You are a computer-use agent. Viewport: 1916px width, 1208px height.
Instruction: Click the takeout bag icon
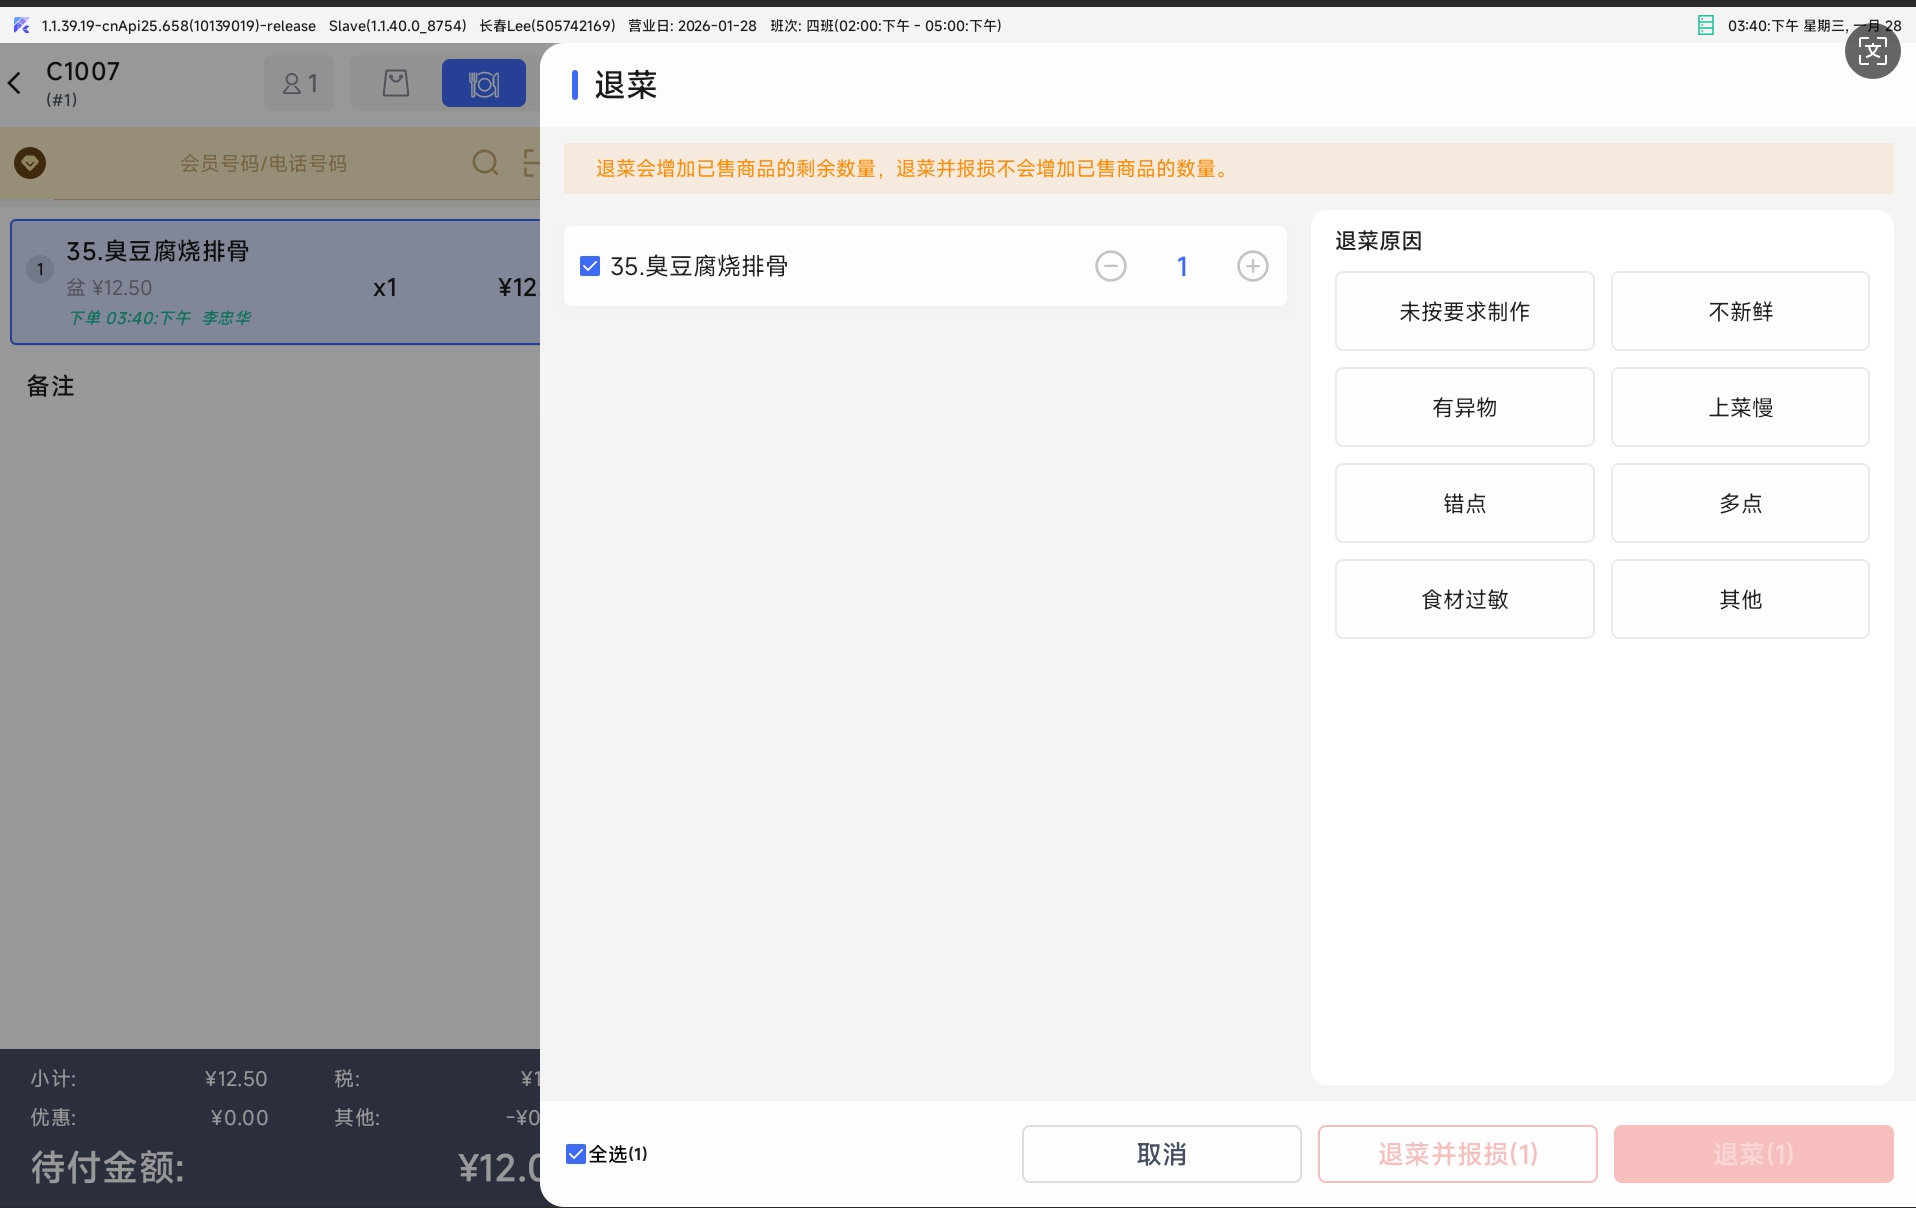(x=396, y=83)
